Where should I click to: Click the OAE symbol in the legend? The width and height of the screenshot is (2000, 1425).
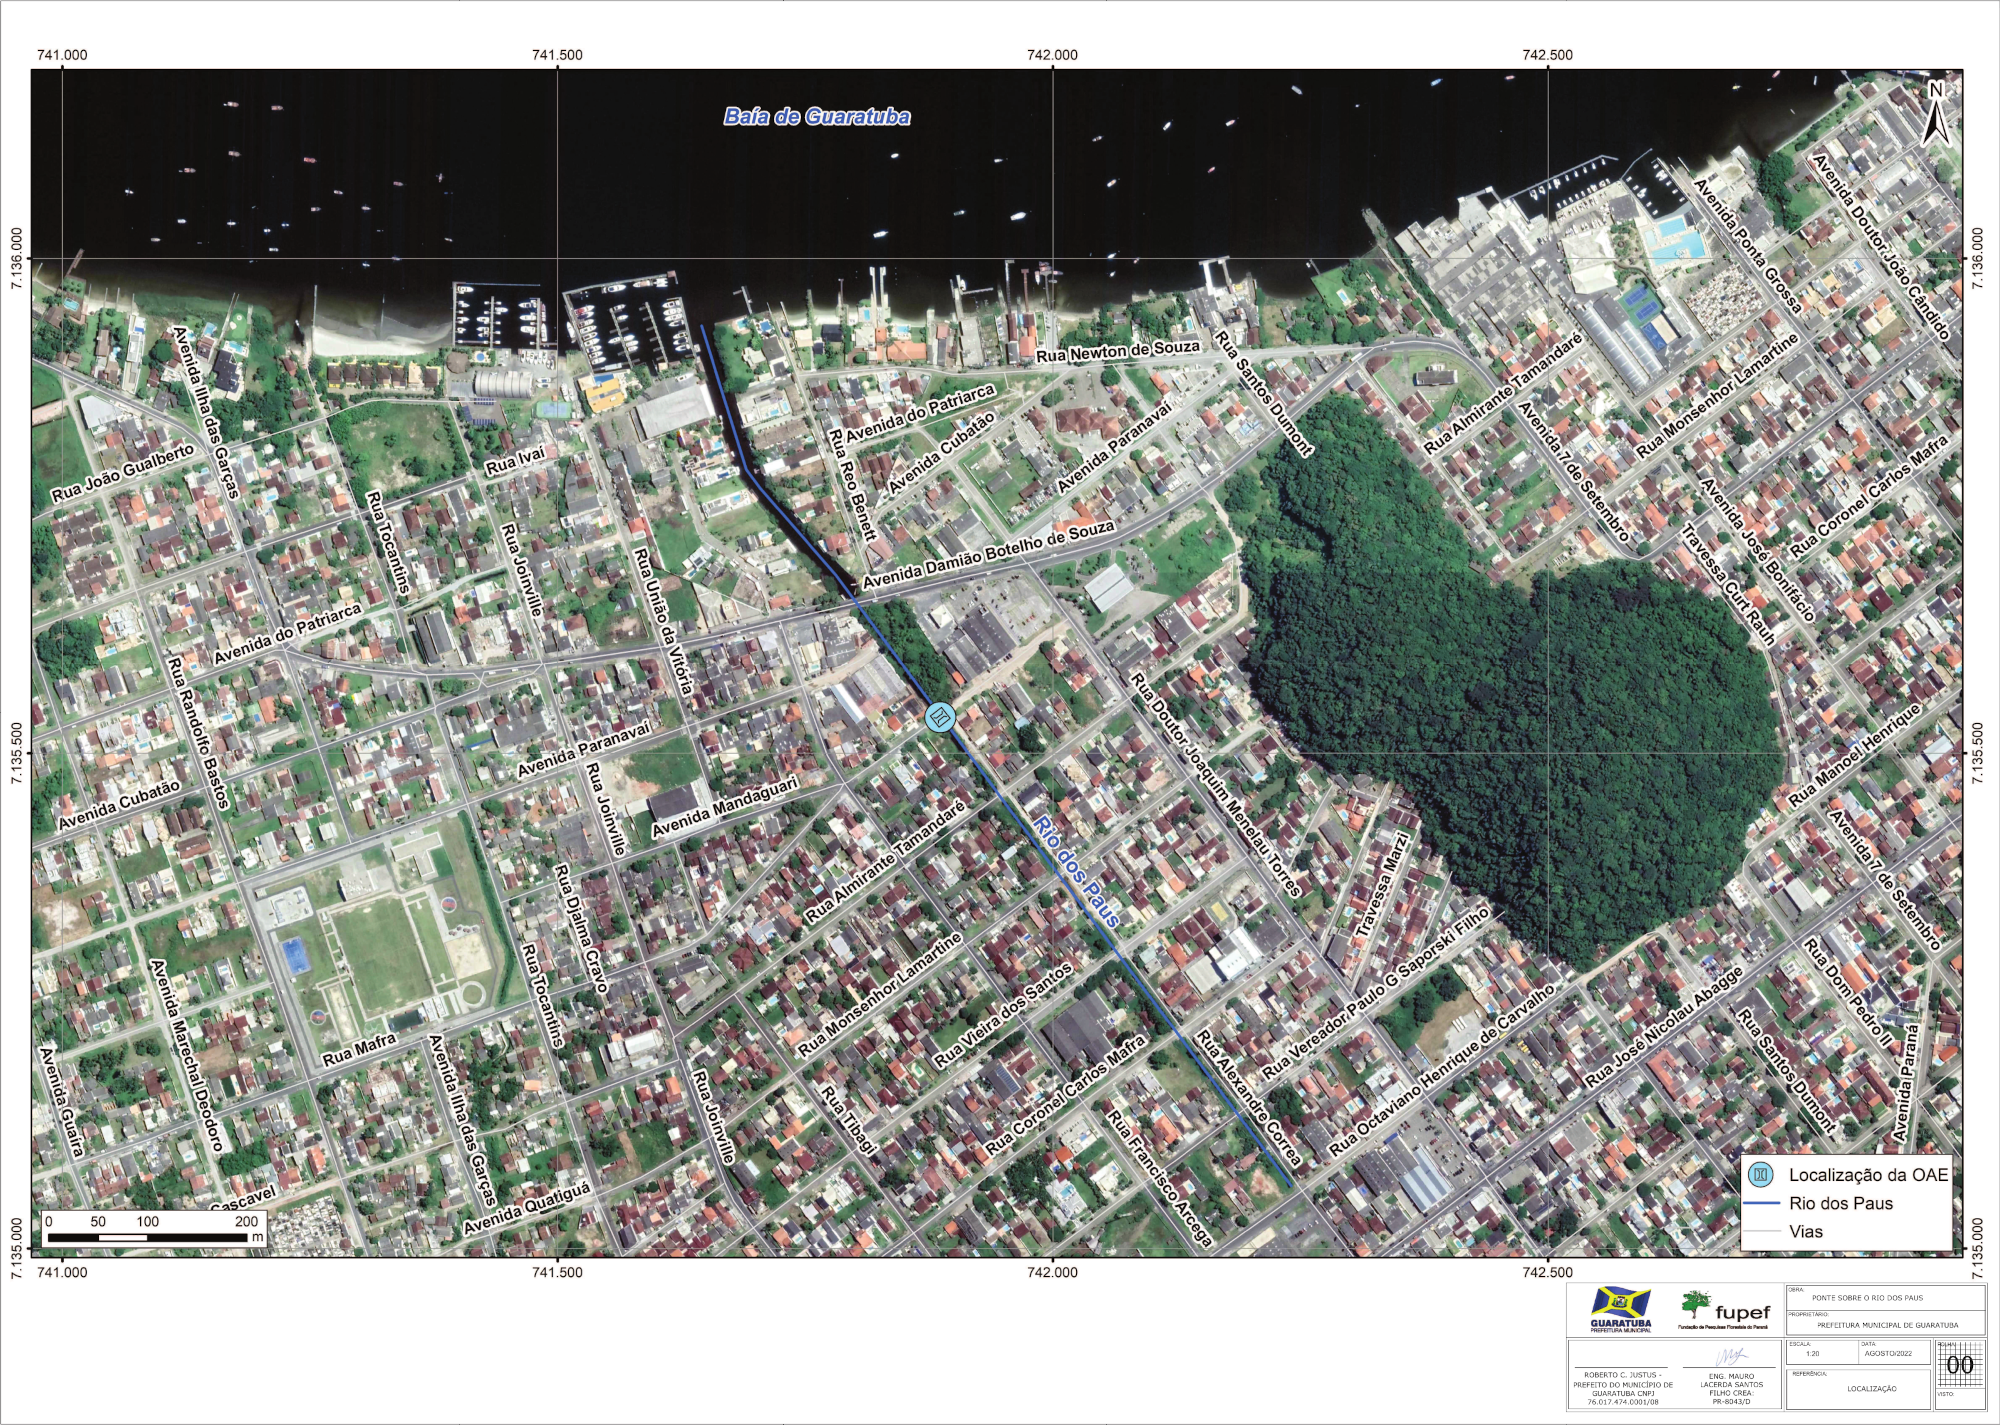(x=1762, y=1174)
